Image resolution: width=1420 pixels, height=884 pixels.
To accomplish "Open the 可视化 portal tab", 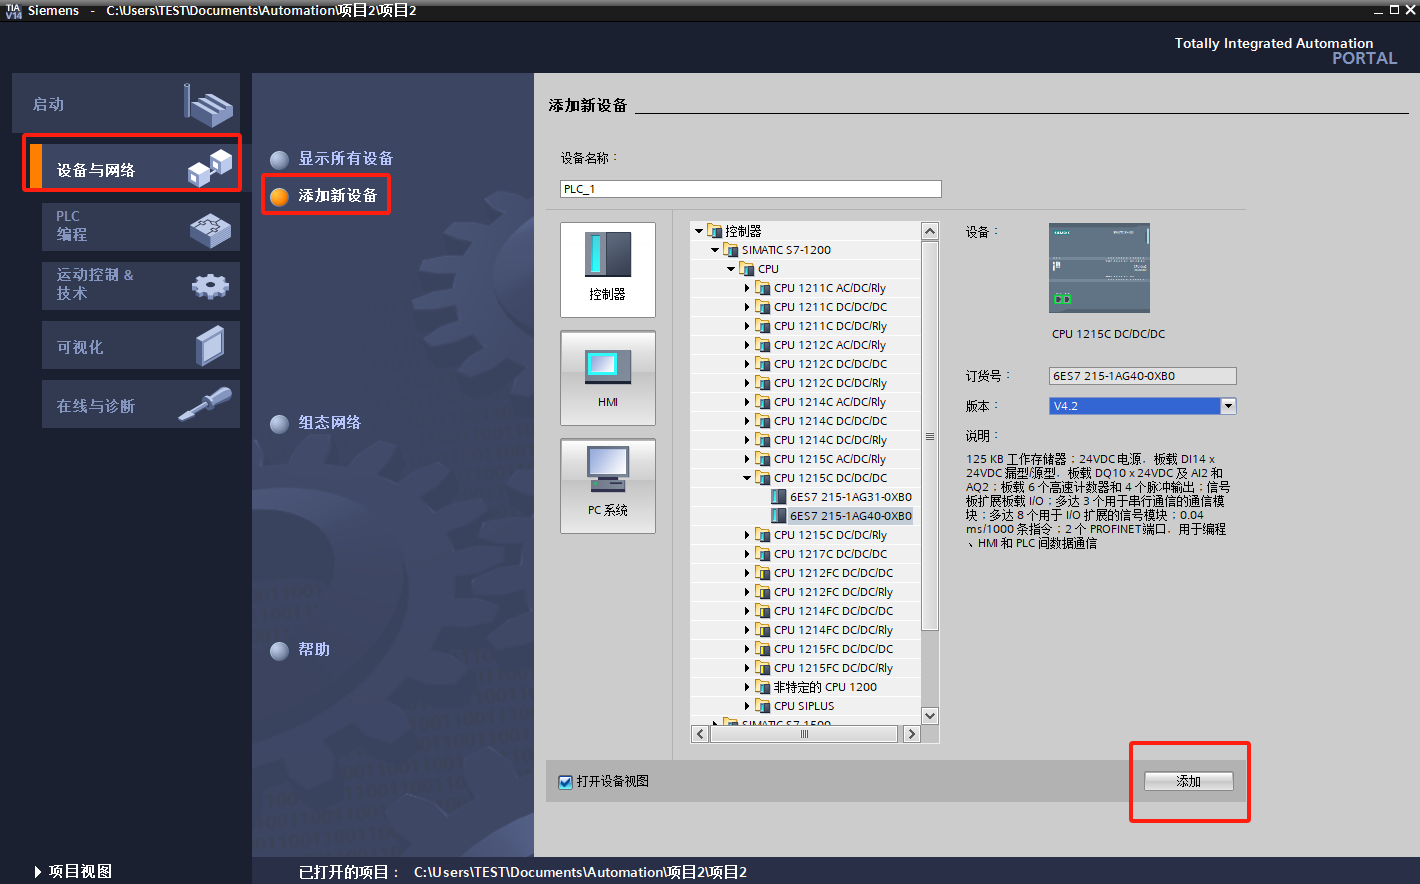I will [x=141, y=345].
